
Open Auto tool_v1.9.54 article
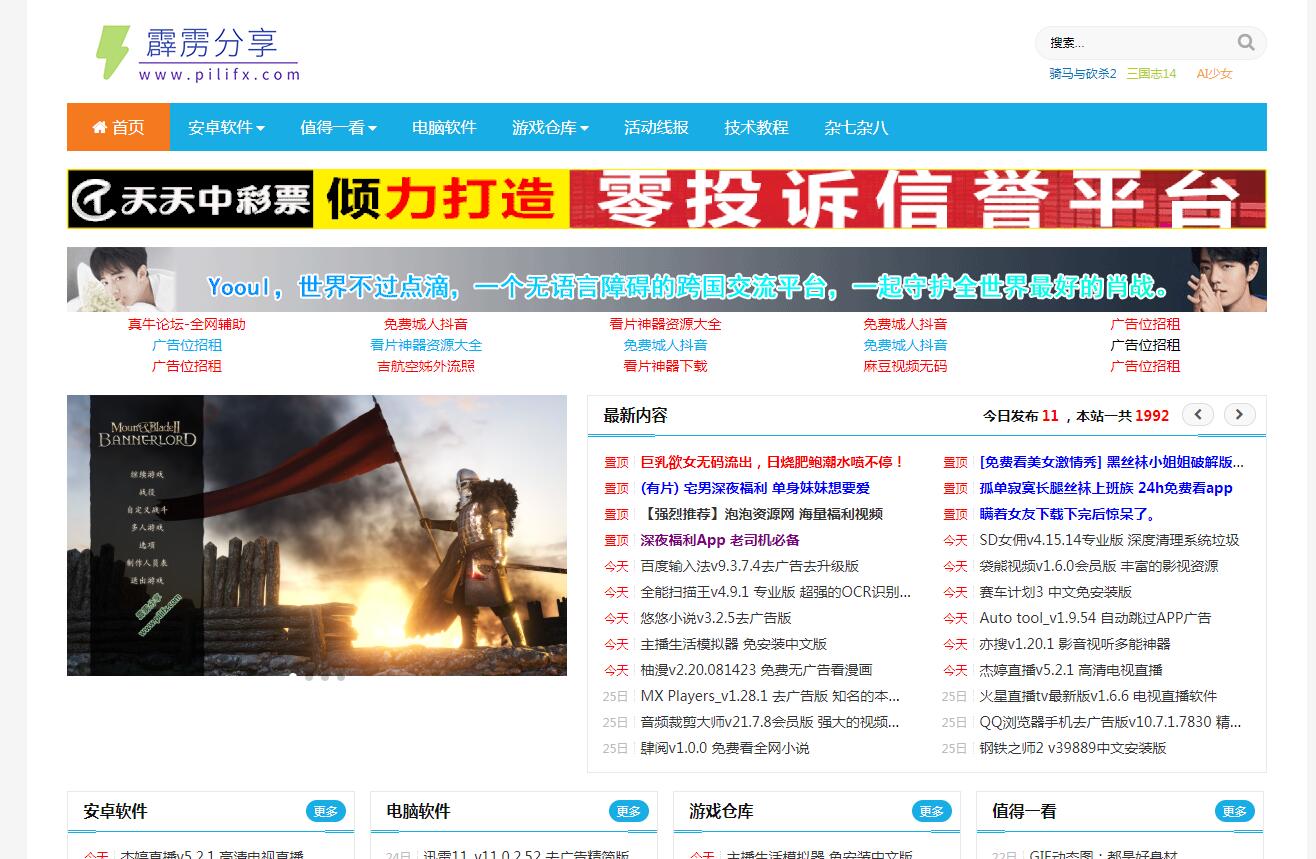1095,618
